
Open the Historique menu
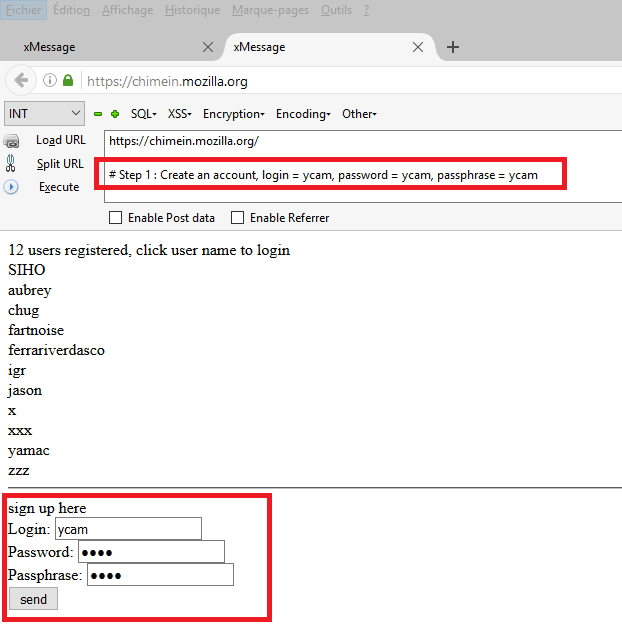pyautogui.click(x=192, y=10)
